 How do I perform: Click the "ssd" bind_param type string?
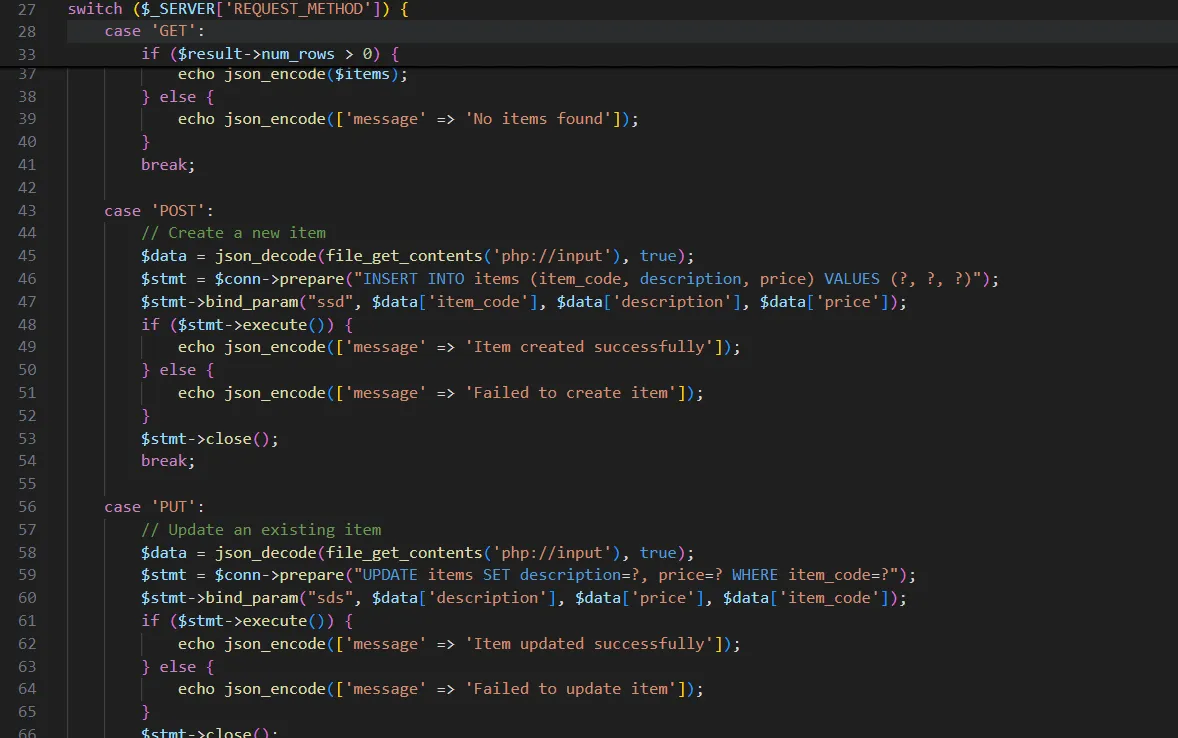[330, 302]
